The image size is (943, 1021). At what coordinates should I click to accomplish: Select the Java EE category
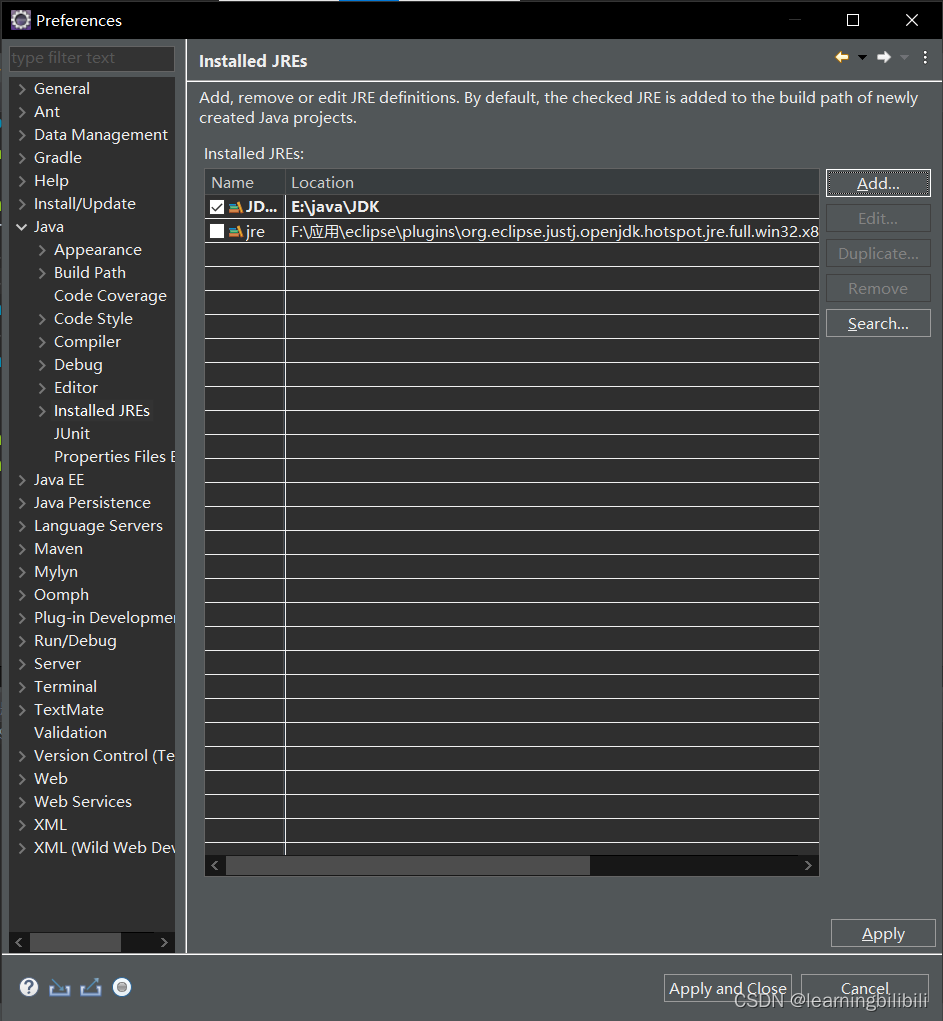point(59,480)
